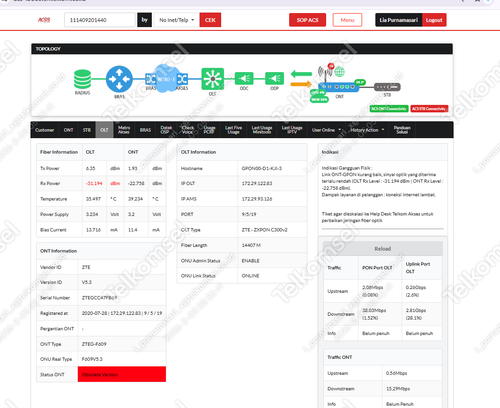Click the Reload button in traffic panel
The height and width of the screenshot is (408, 500).
click(383, 249)
